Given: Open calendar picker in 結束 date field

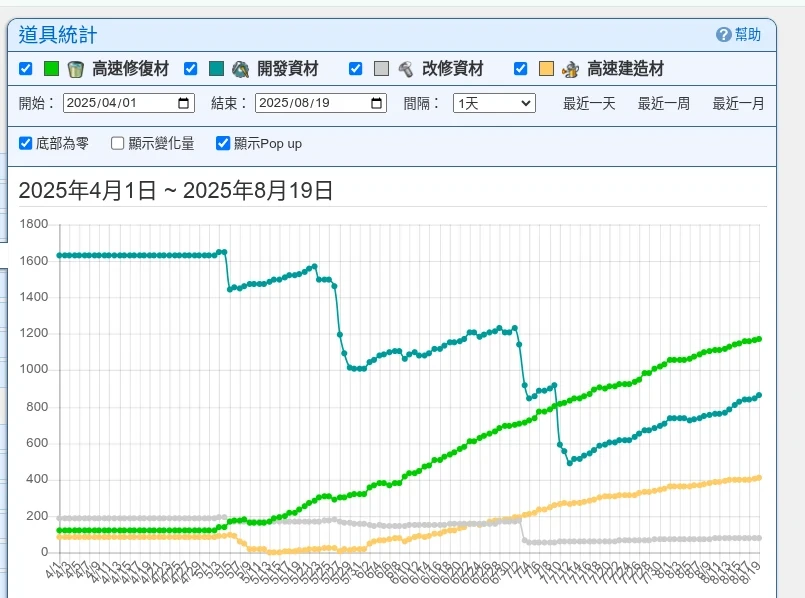Looking at the screenshot, I should coord(376,103).
